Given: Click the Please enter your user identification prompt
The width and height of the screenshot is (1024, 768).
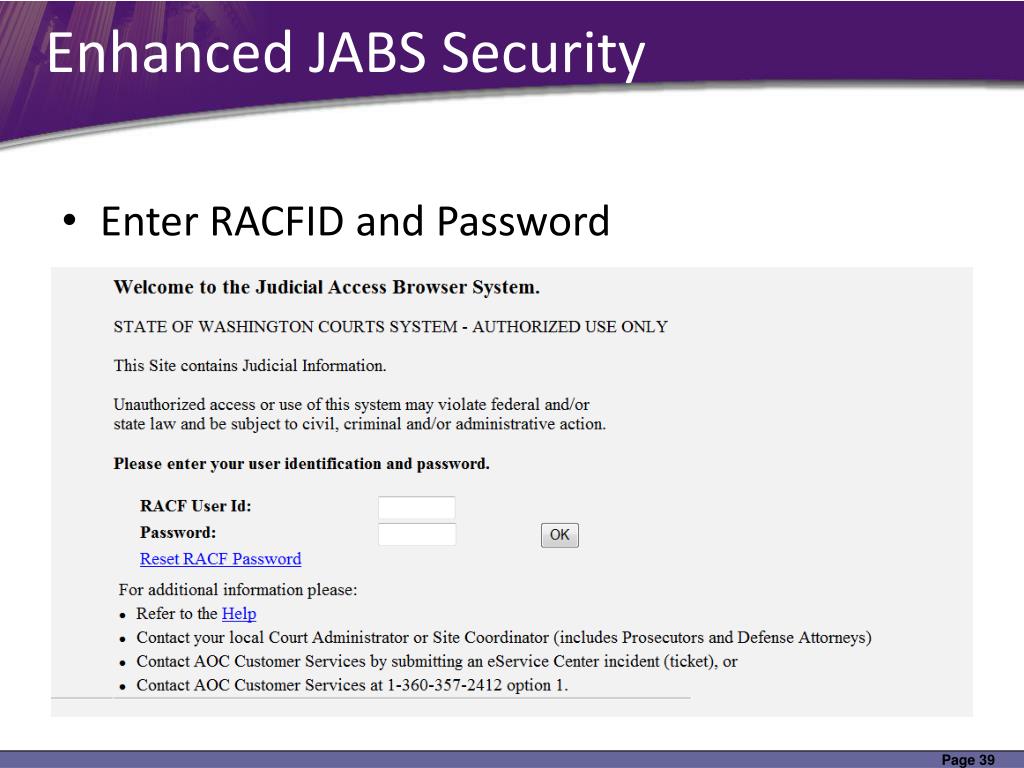Looking at the screenshot, I should click(x=302, y=464).
